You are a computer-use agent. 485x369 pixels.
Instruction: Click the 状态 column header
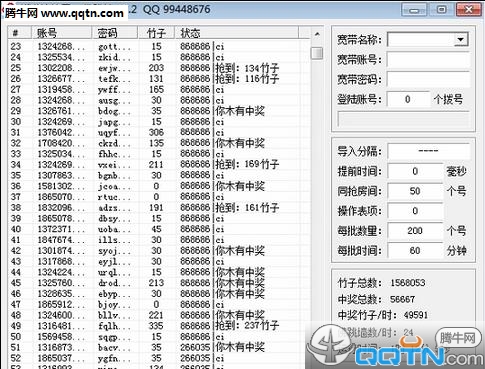click(x=237, y=33)
